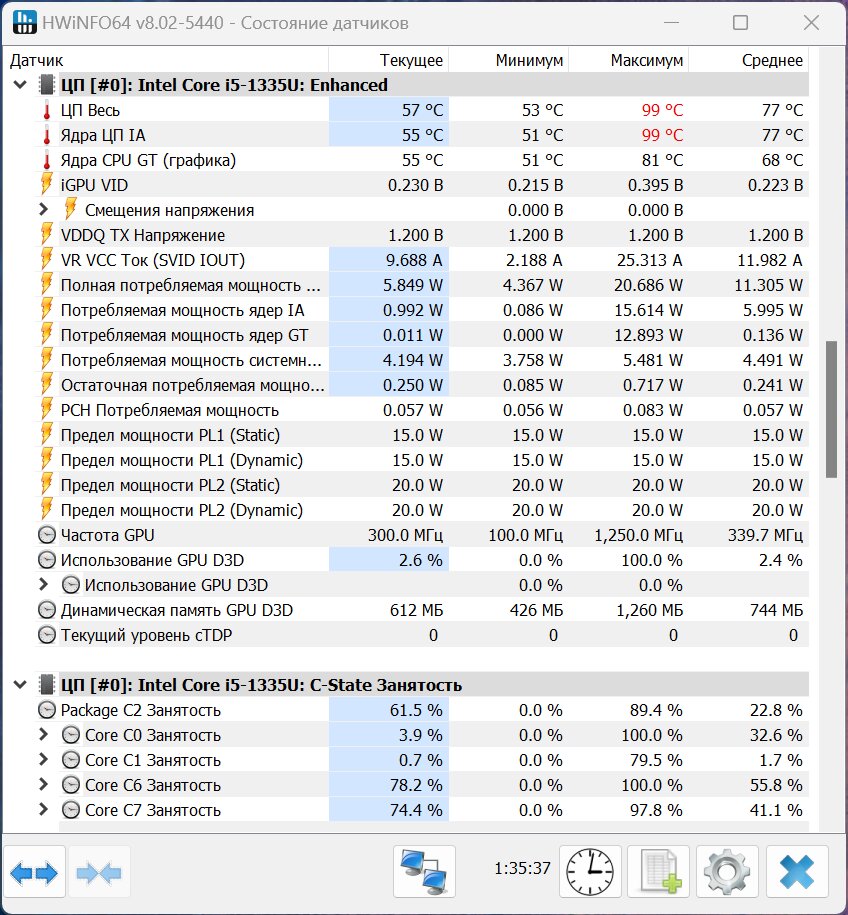
Task: Click clock icon beside Динамическая память GPU D3D
Action: [x=47, y=610]
